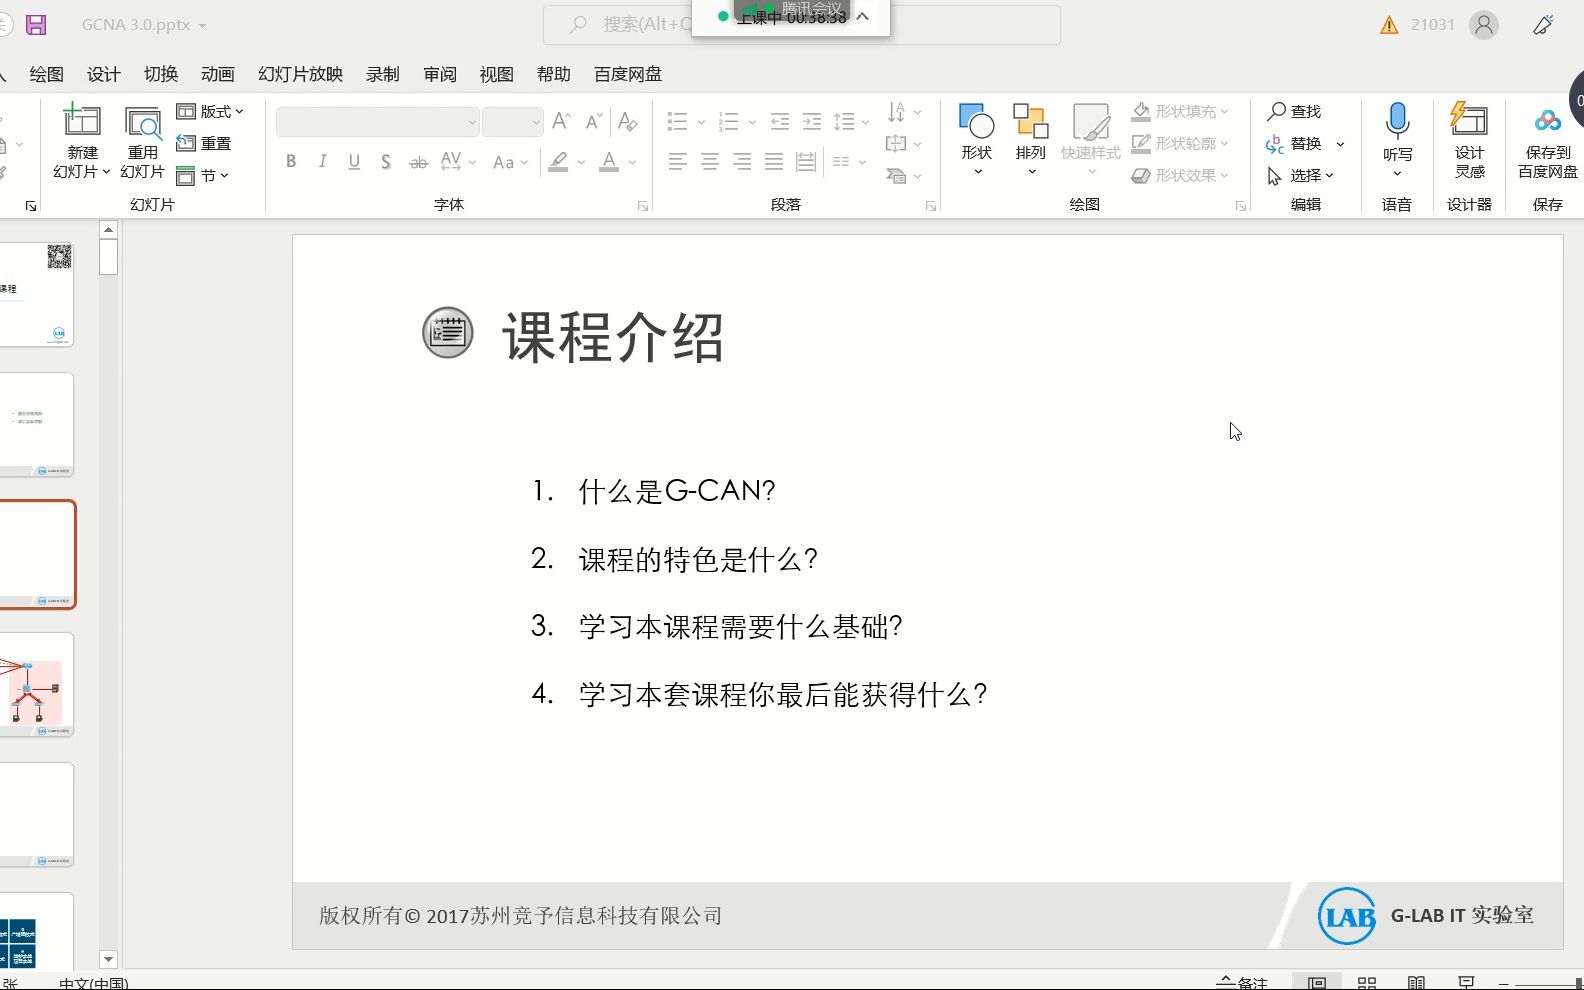1584x990 pixels.
Task: Justify text in paragraph group
Action: click(x=774, y=161)
